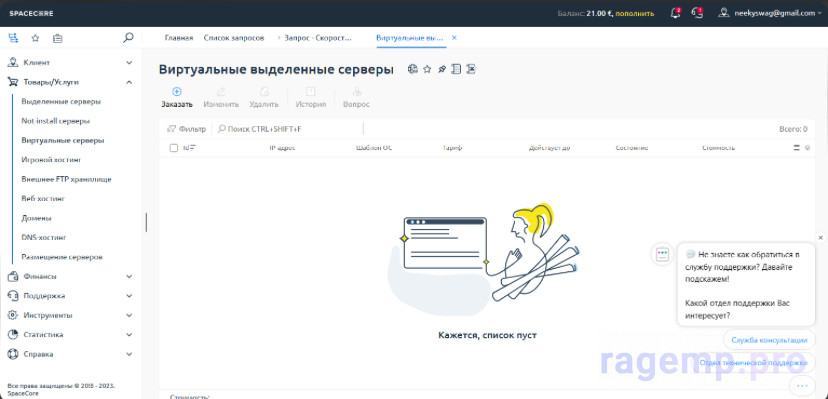The width and height of the screenshot is (828, 399).
Task: Expand the Клиент section chevron
Action: click(129, 63)
